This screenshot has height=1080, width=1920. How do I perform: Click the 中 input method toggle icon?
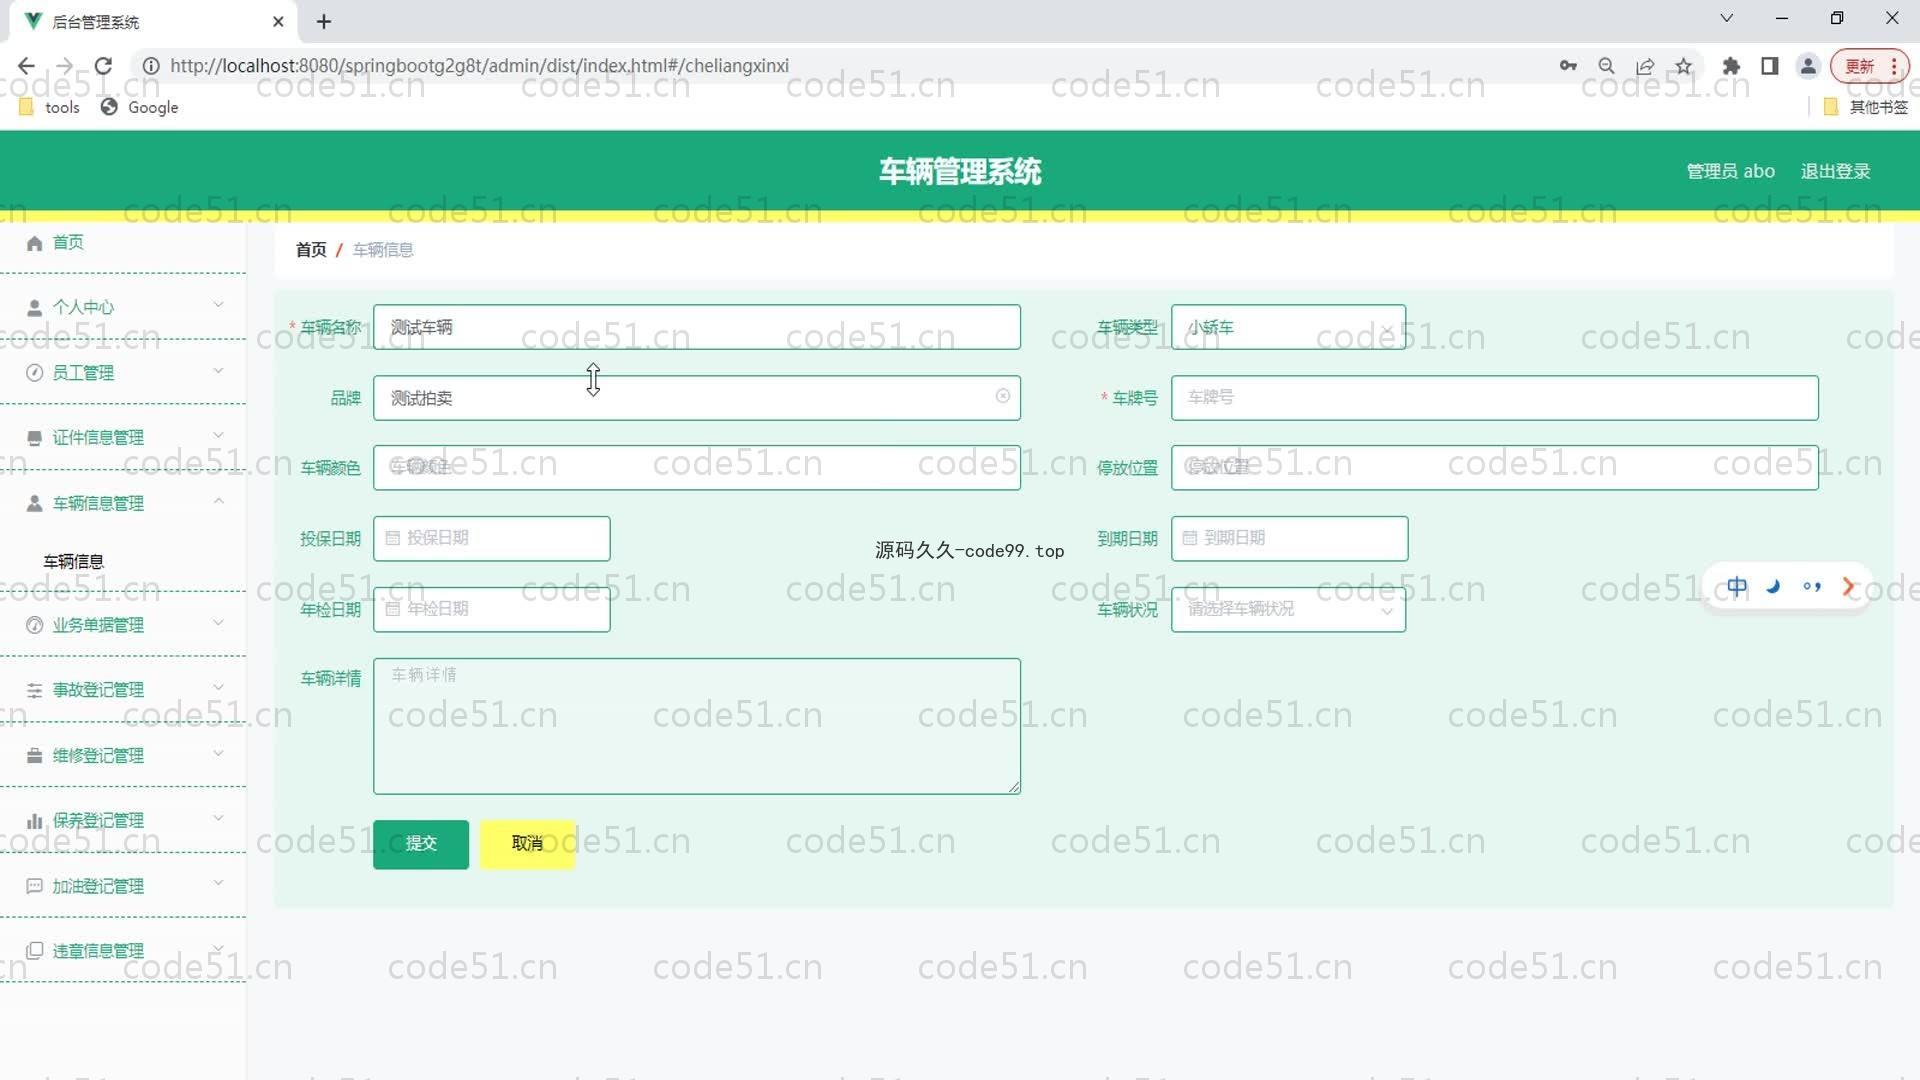pyautogui.click(x=1737, y=587)
